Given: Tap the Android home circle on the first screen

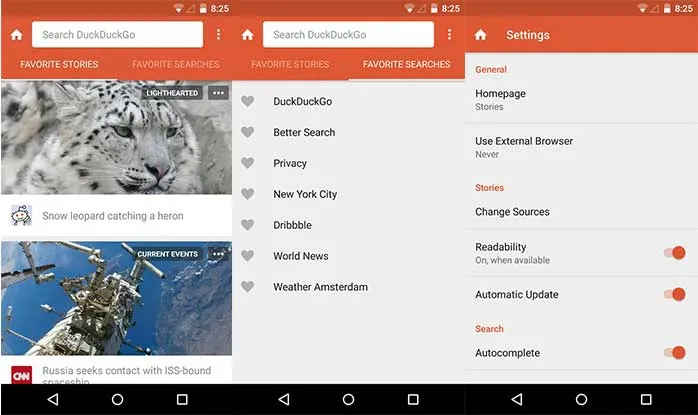Looking at the screenshot, I should tap(118, 399).
